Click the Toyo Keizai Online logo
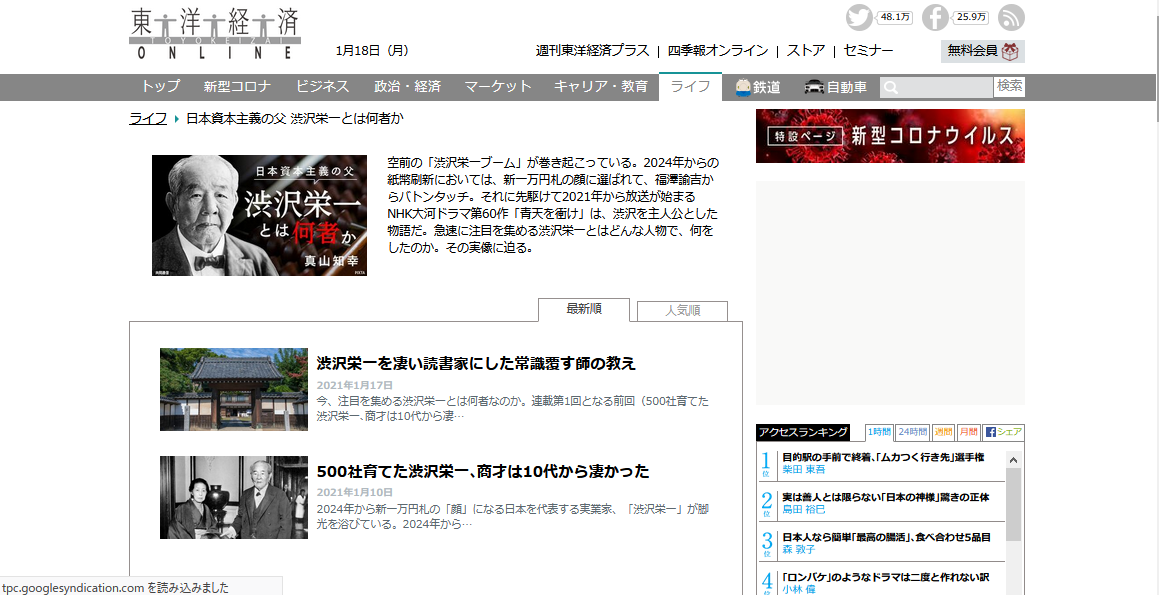Viewport: 1159px width, 595px height. [216, 33]
